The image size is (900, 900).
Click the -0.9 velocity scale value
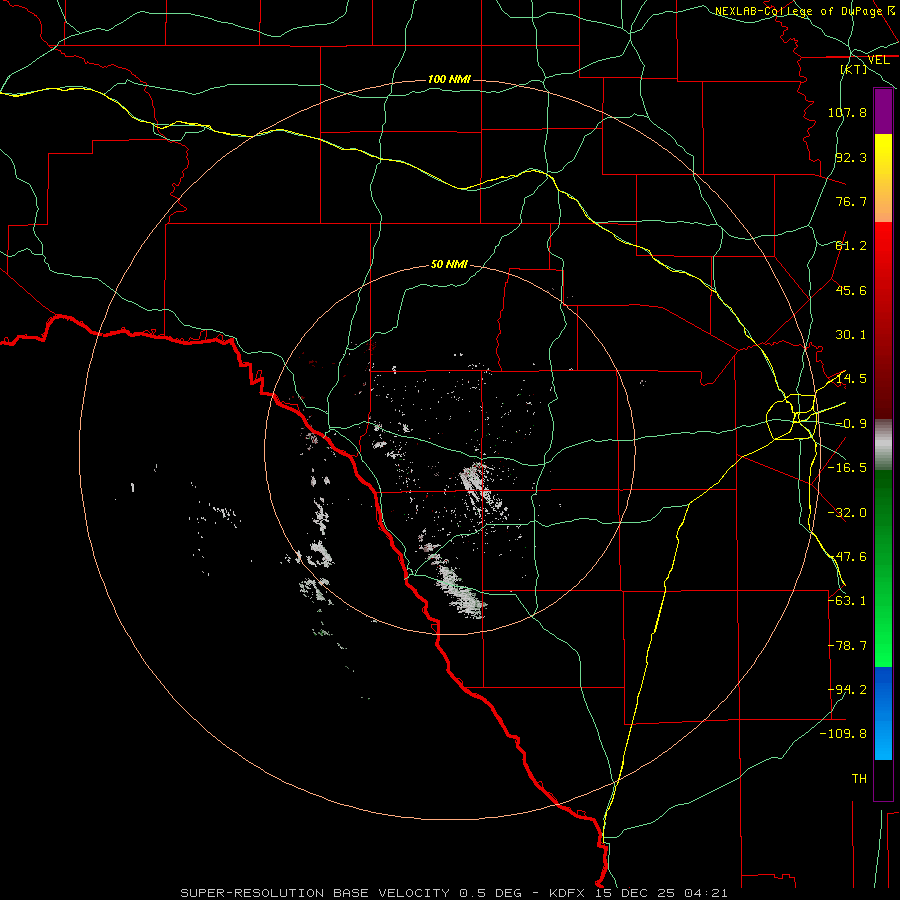coord(851,424)
